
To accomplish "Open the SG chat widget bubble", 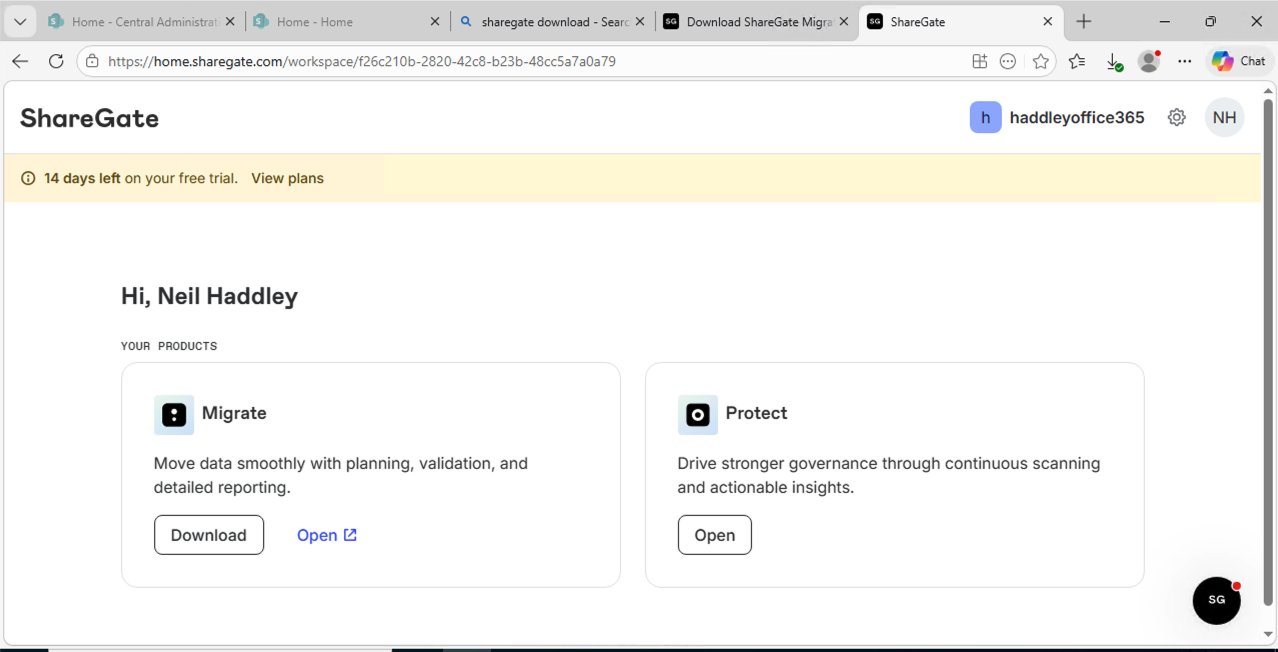I will click(1217, 600).
